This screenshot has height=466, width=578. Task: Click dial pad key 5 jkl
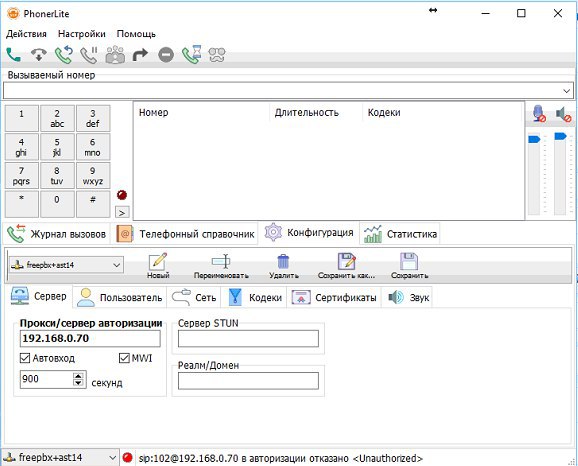pos(57,147)
